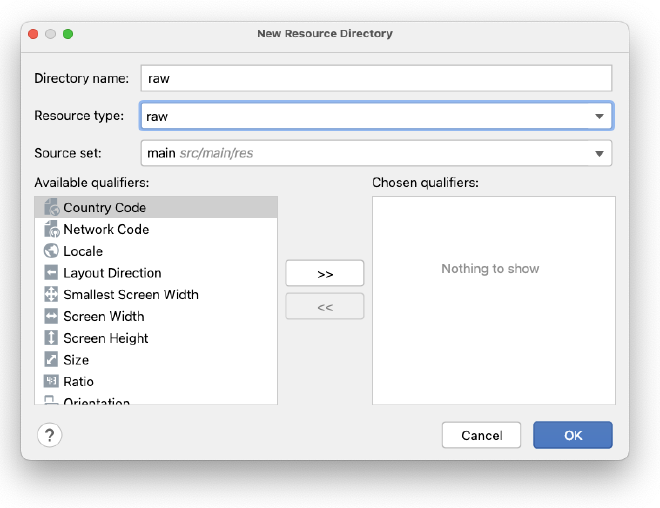This screenshot has width=660, height=508.
Task: Select the Locale qualifier label
Action: coord(83,251)
